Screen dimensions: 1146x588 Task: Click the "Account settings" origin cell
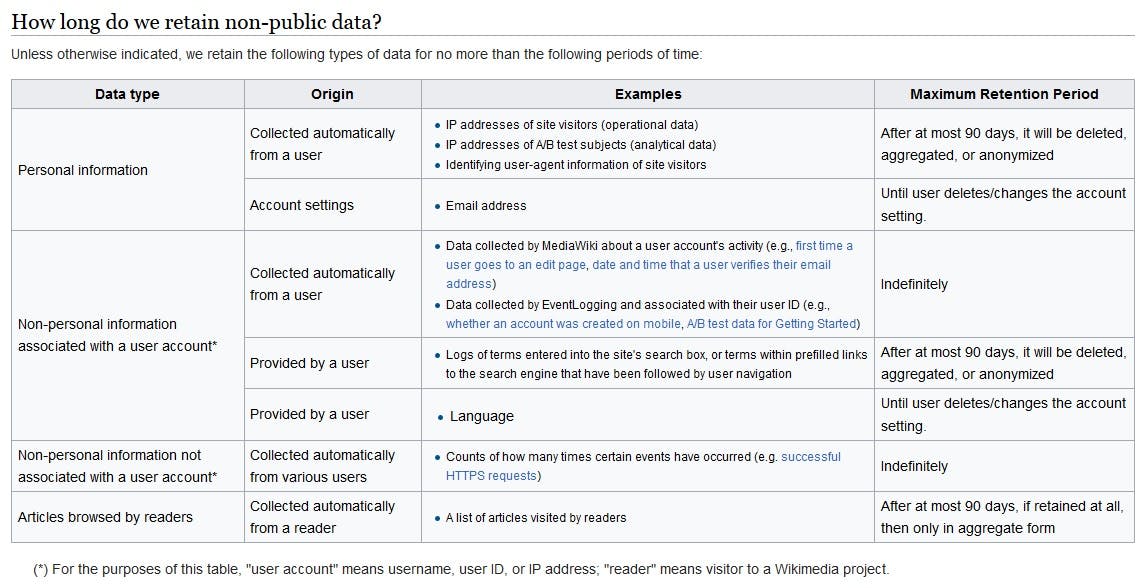[x=302, y=205]
